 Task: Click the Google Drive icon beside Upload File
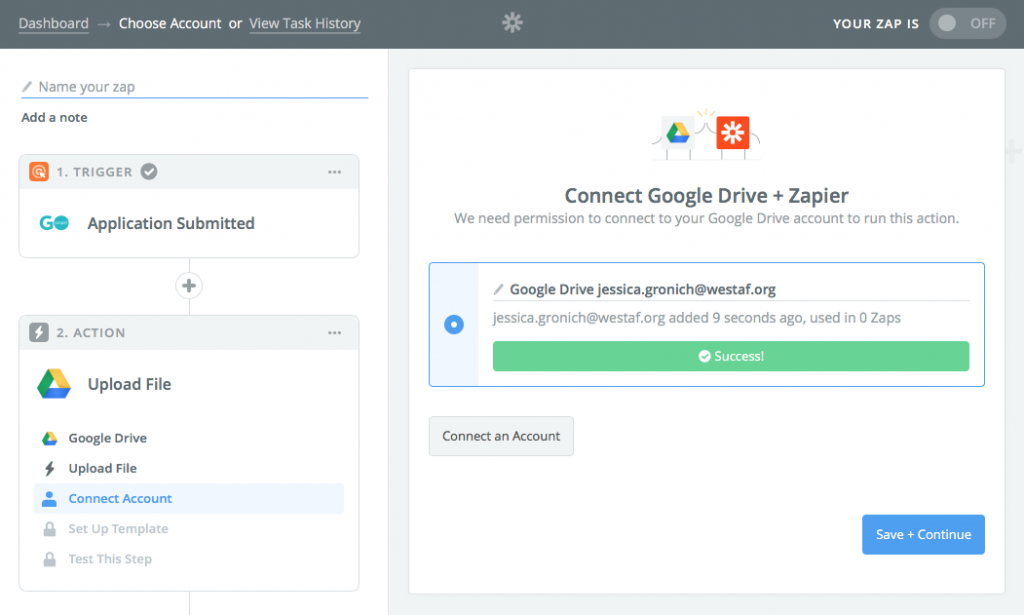click(x=54, y=384)
